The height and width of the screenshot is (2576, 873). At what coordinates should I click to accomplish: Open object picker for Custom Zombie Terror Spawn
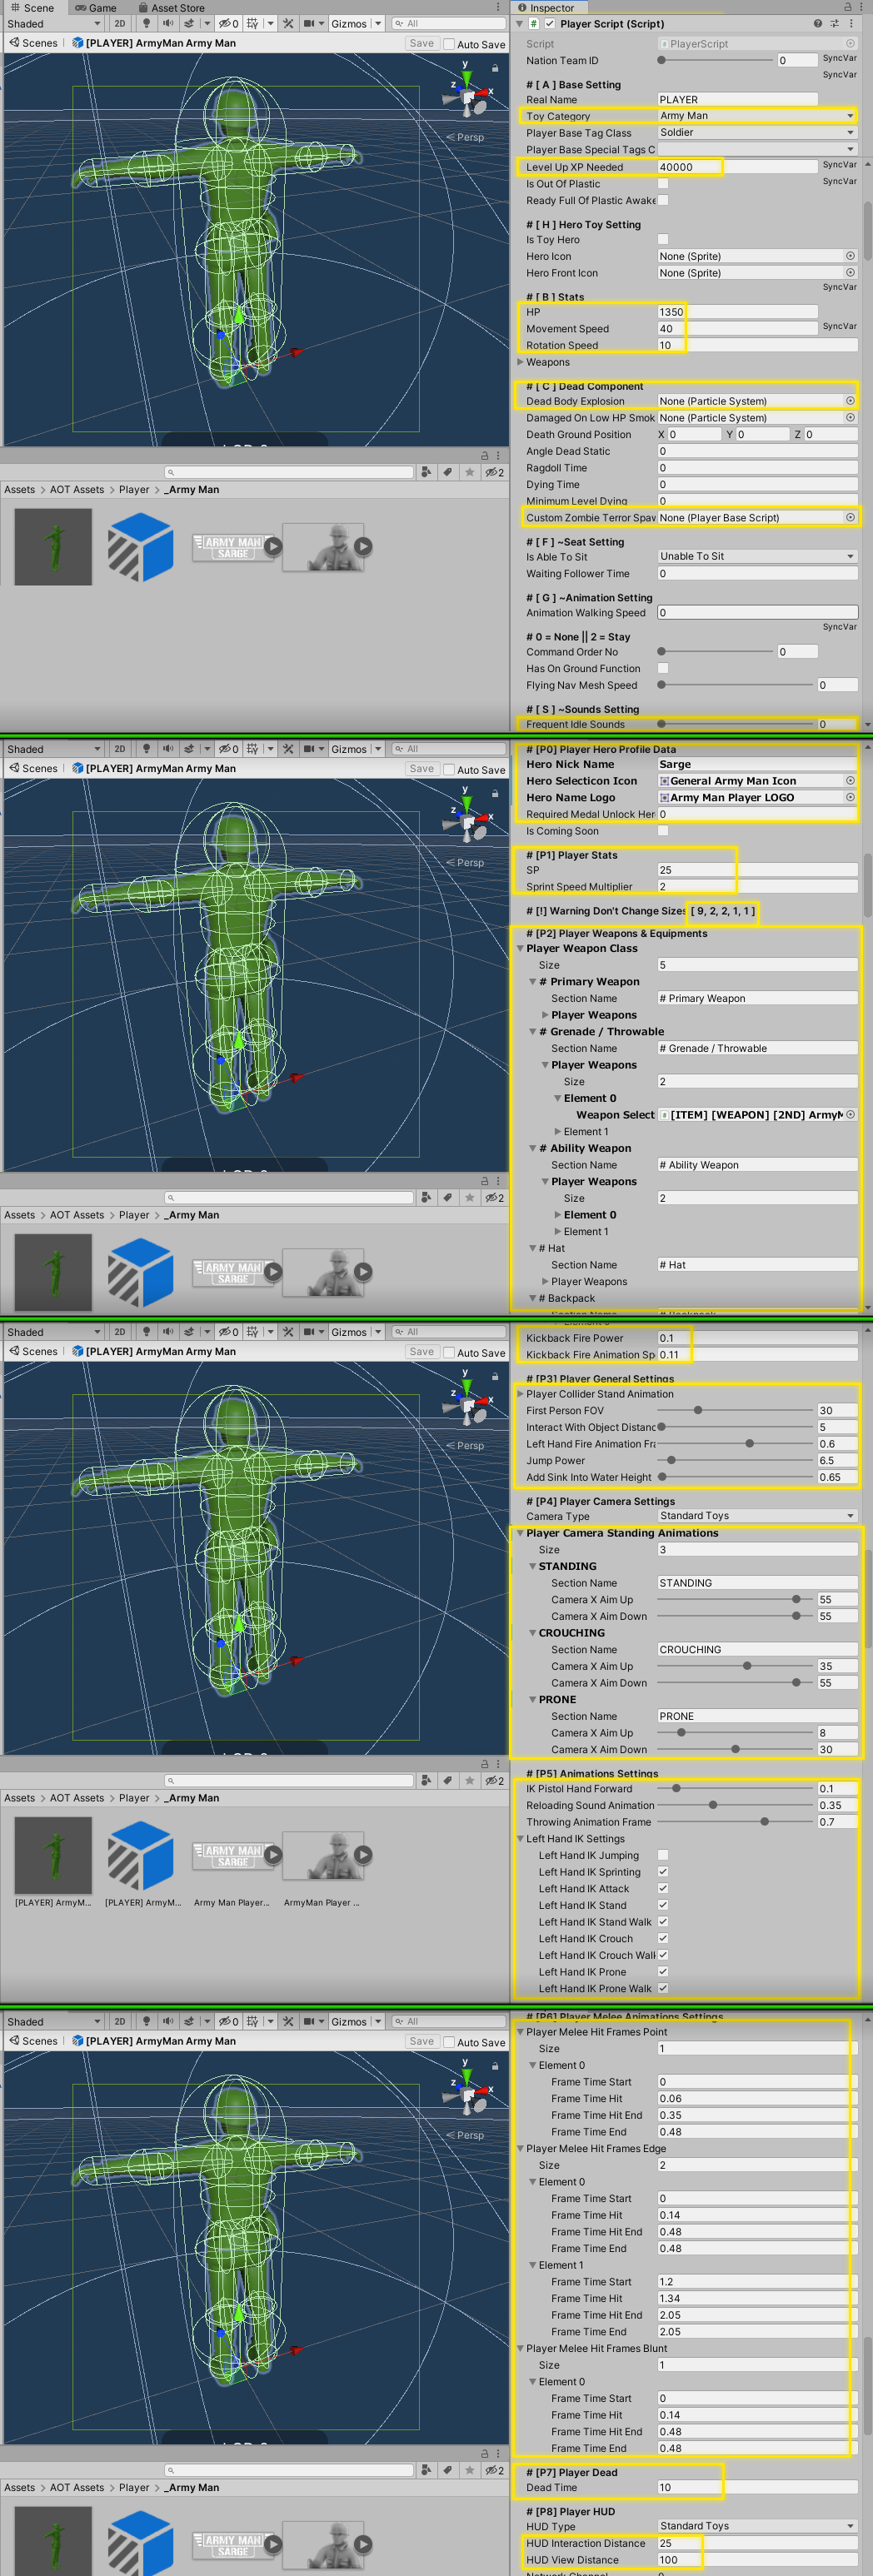coord(851,517)
